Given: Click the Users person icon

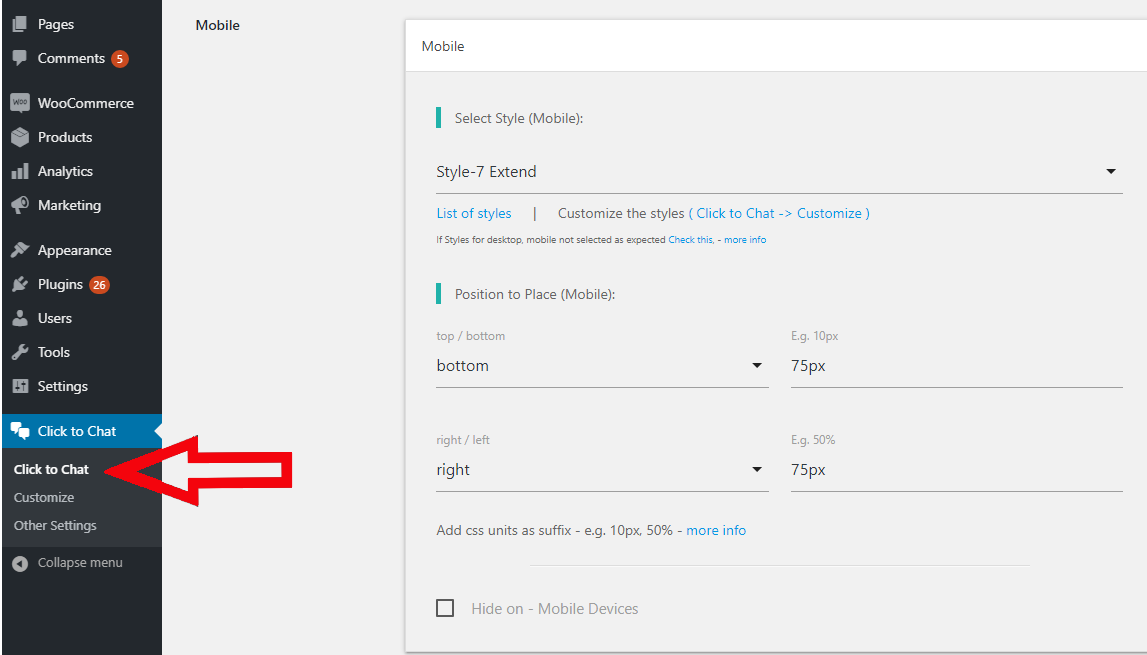Looking at the screenshot, I should [20, 318].
